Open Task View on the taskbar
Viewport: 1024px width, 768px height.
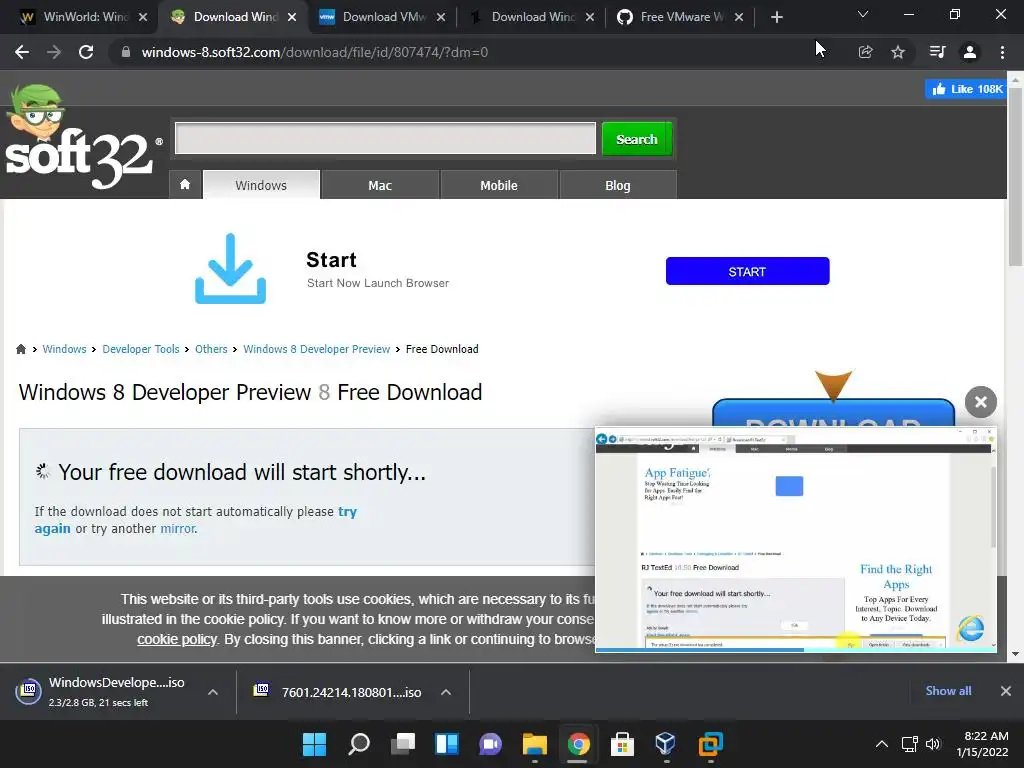point(403,744)
